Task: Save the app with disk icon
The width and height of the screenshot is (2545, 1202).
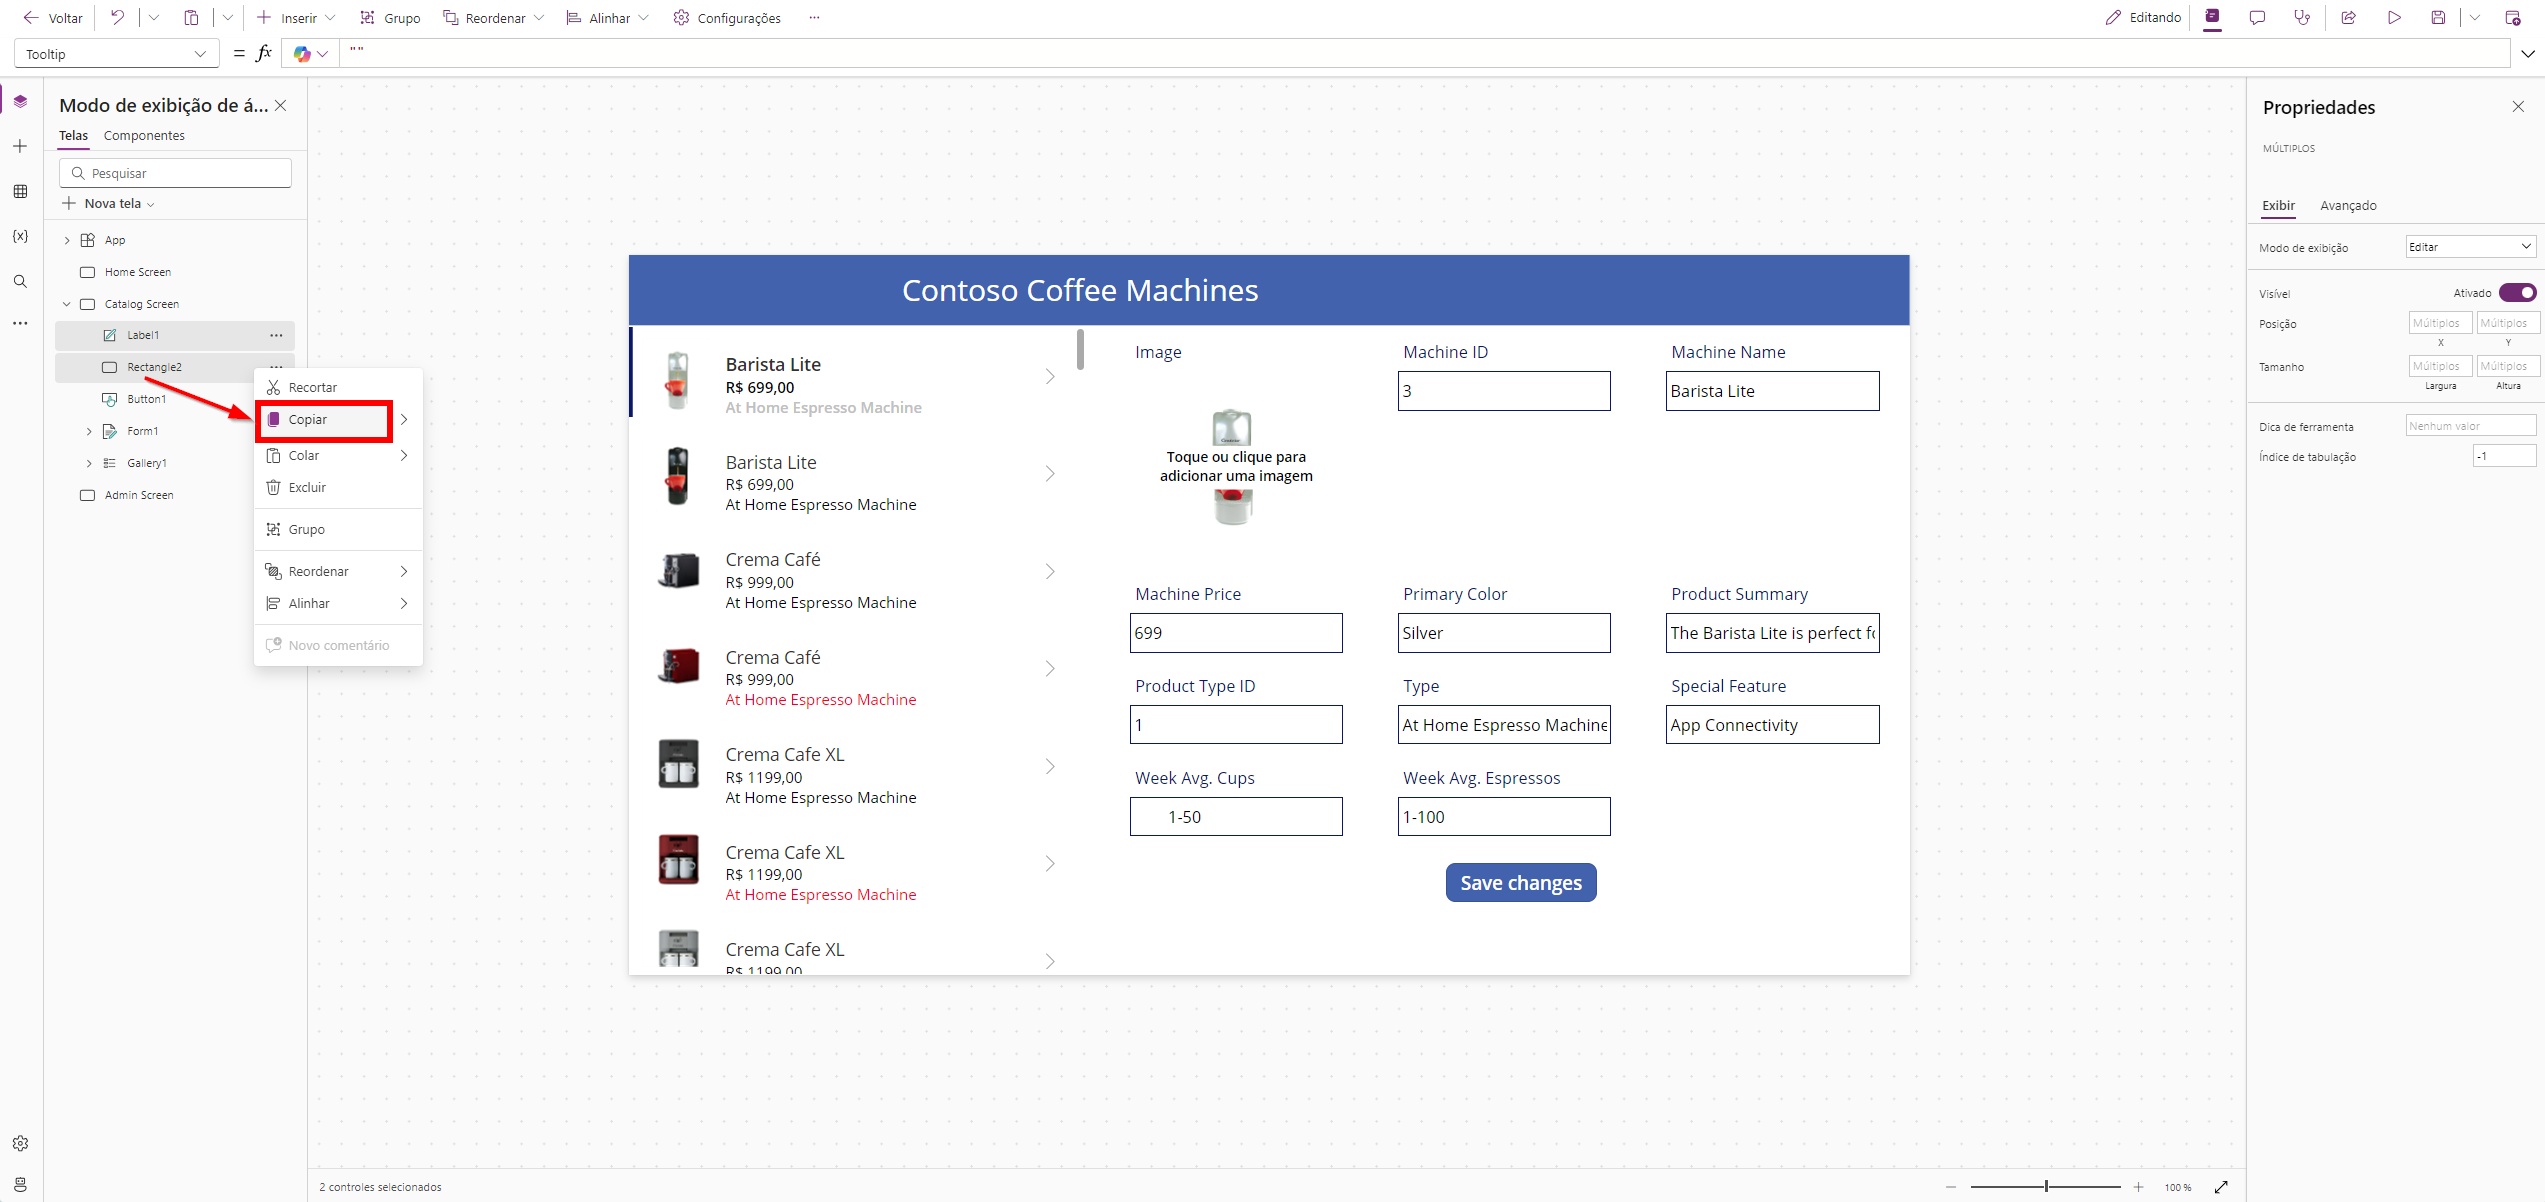Action: tap(2438, 18)
